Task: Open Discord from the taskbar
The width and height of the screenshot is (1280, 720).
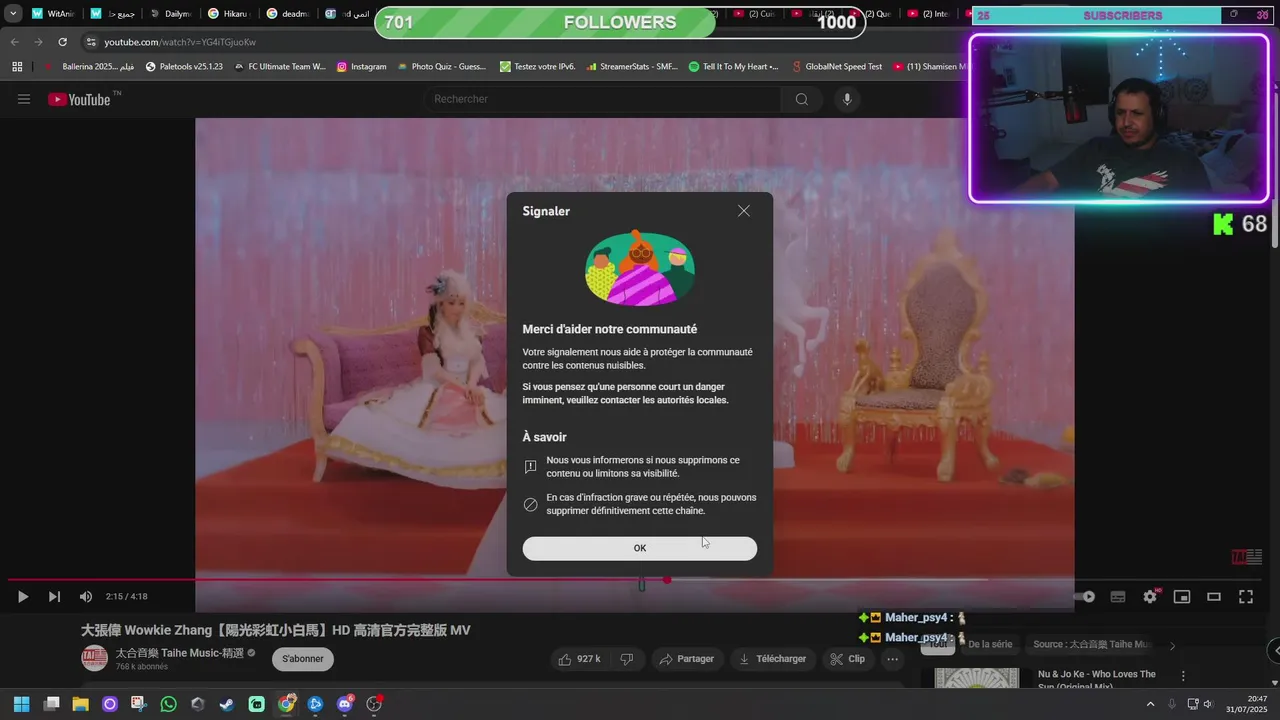Action: coord(345,704)
